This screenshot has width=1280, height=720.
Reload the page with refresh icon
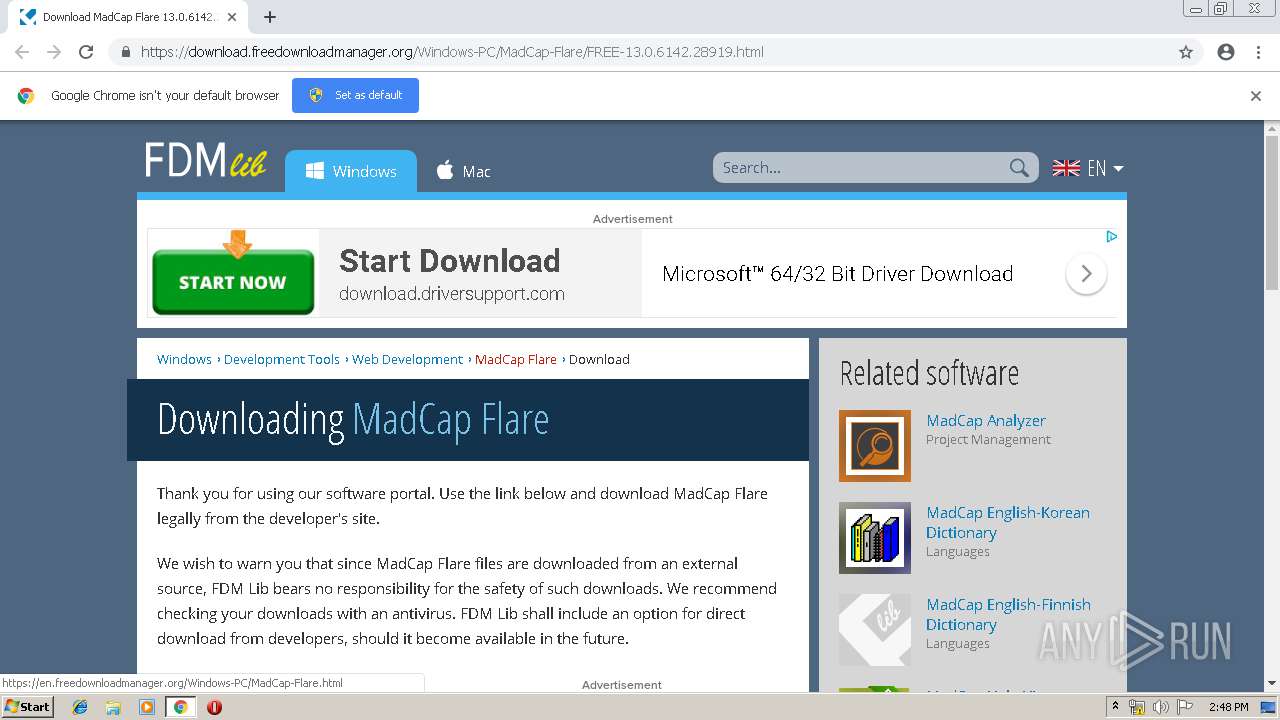86,52
